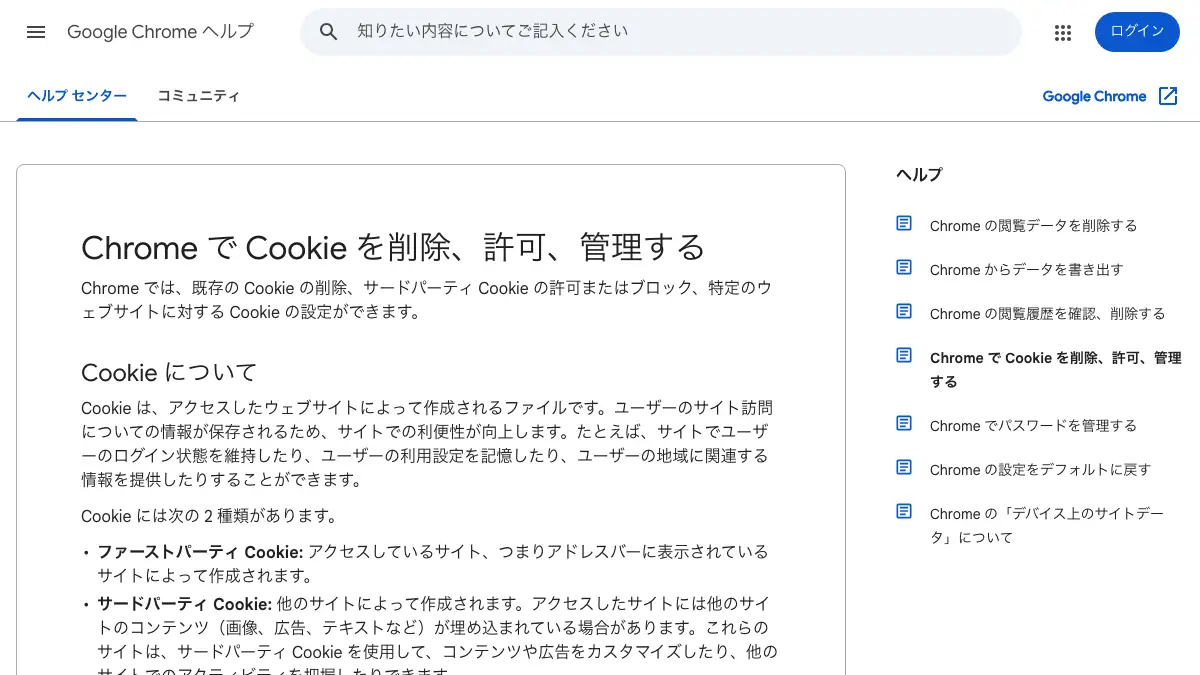This screenshot has width=1200, height=675.
Task: Click article icon beside Chrome の設定をデフォルトに戻す
Action: pos(904,468)
